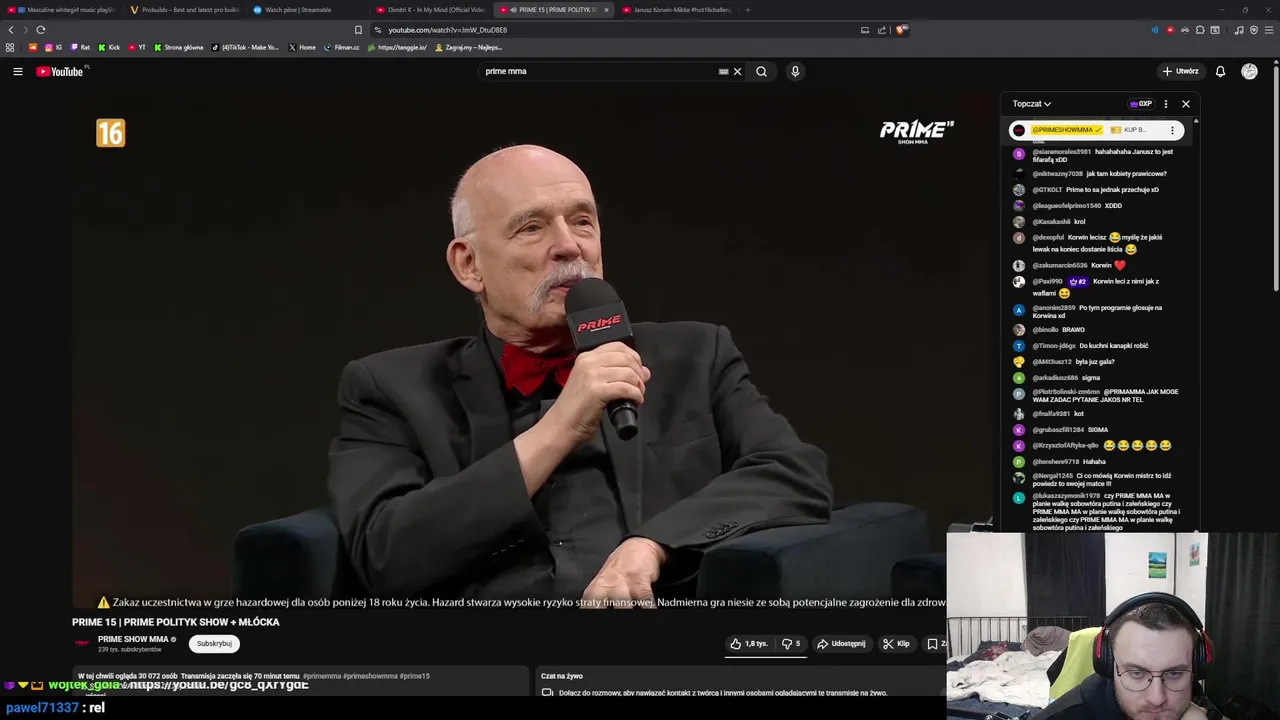Expand the 'Topczat' chat mode dropdown
Screen dimensions: 1280x720
pos(1031,104)
